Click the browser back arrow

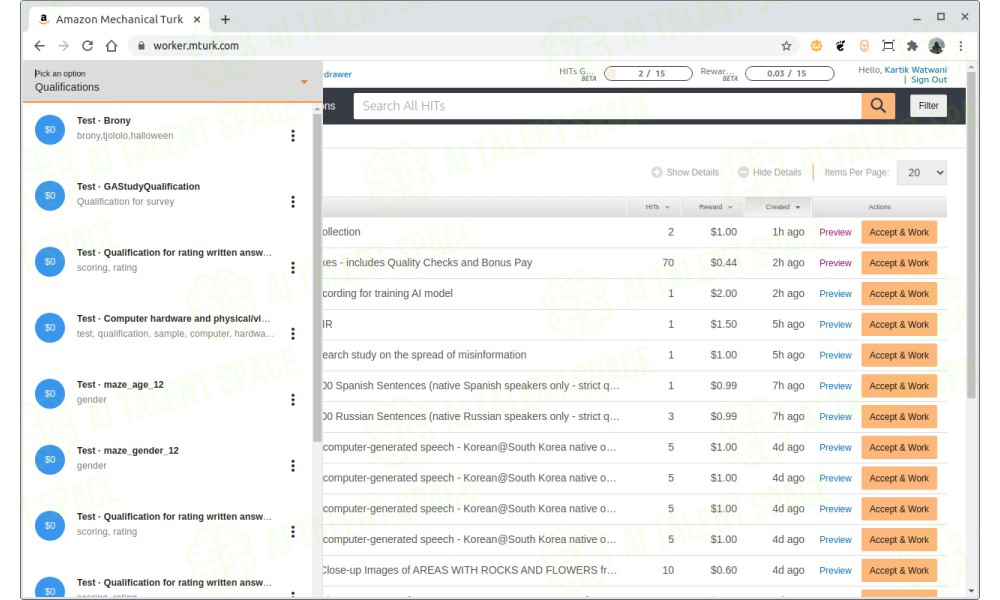point(40,46)
